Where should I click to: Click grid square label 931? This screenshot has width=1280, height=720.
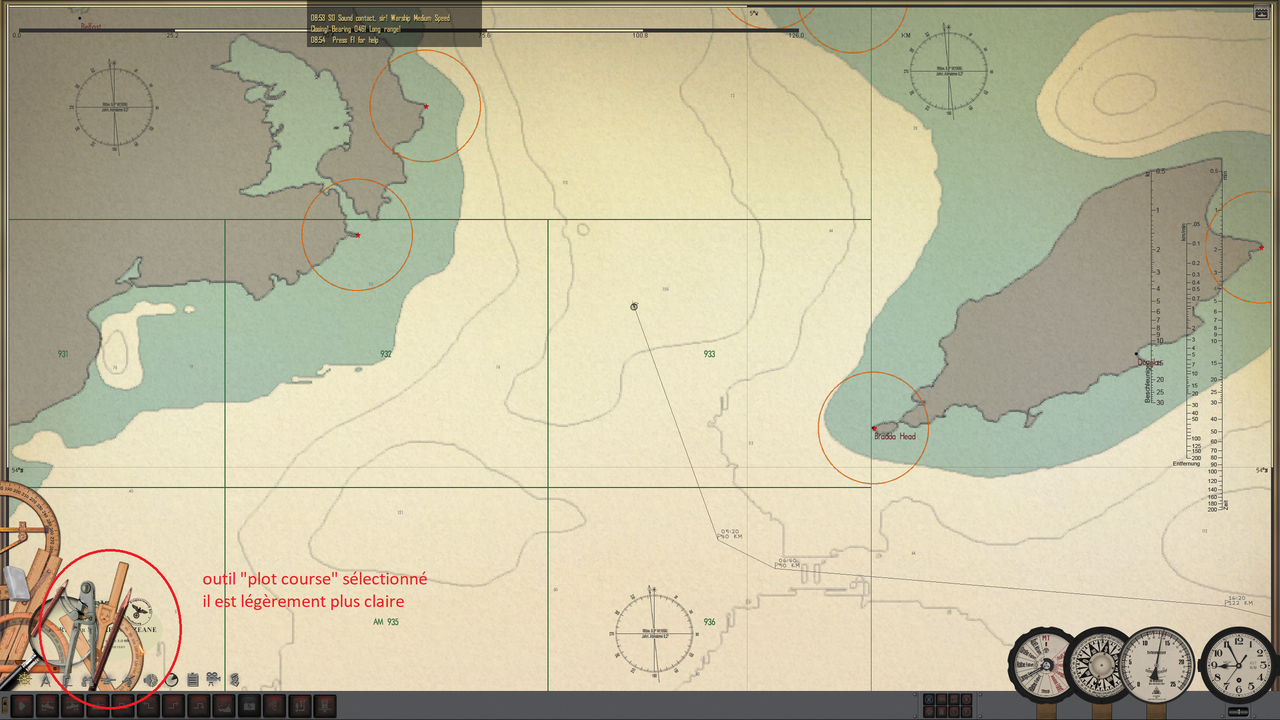pos(63,354)
